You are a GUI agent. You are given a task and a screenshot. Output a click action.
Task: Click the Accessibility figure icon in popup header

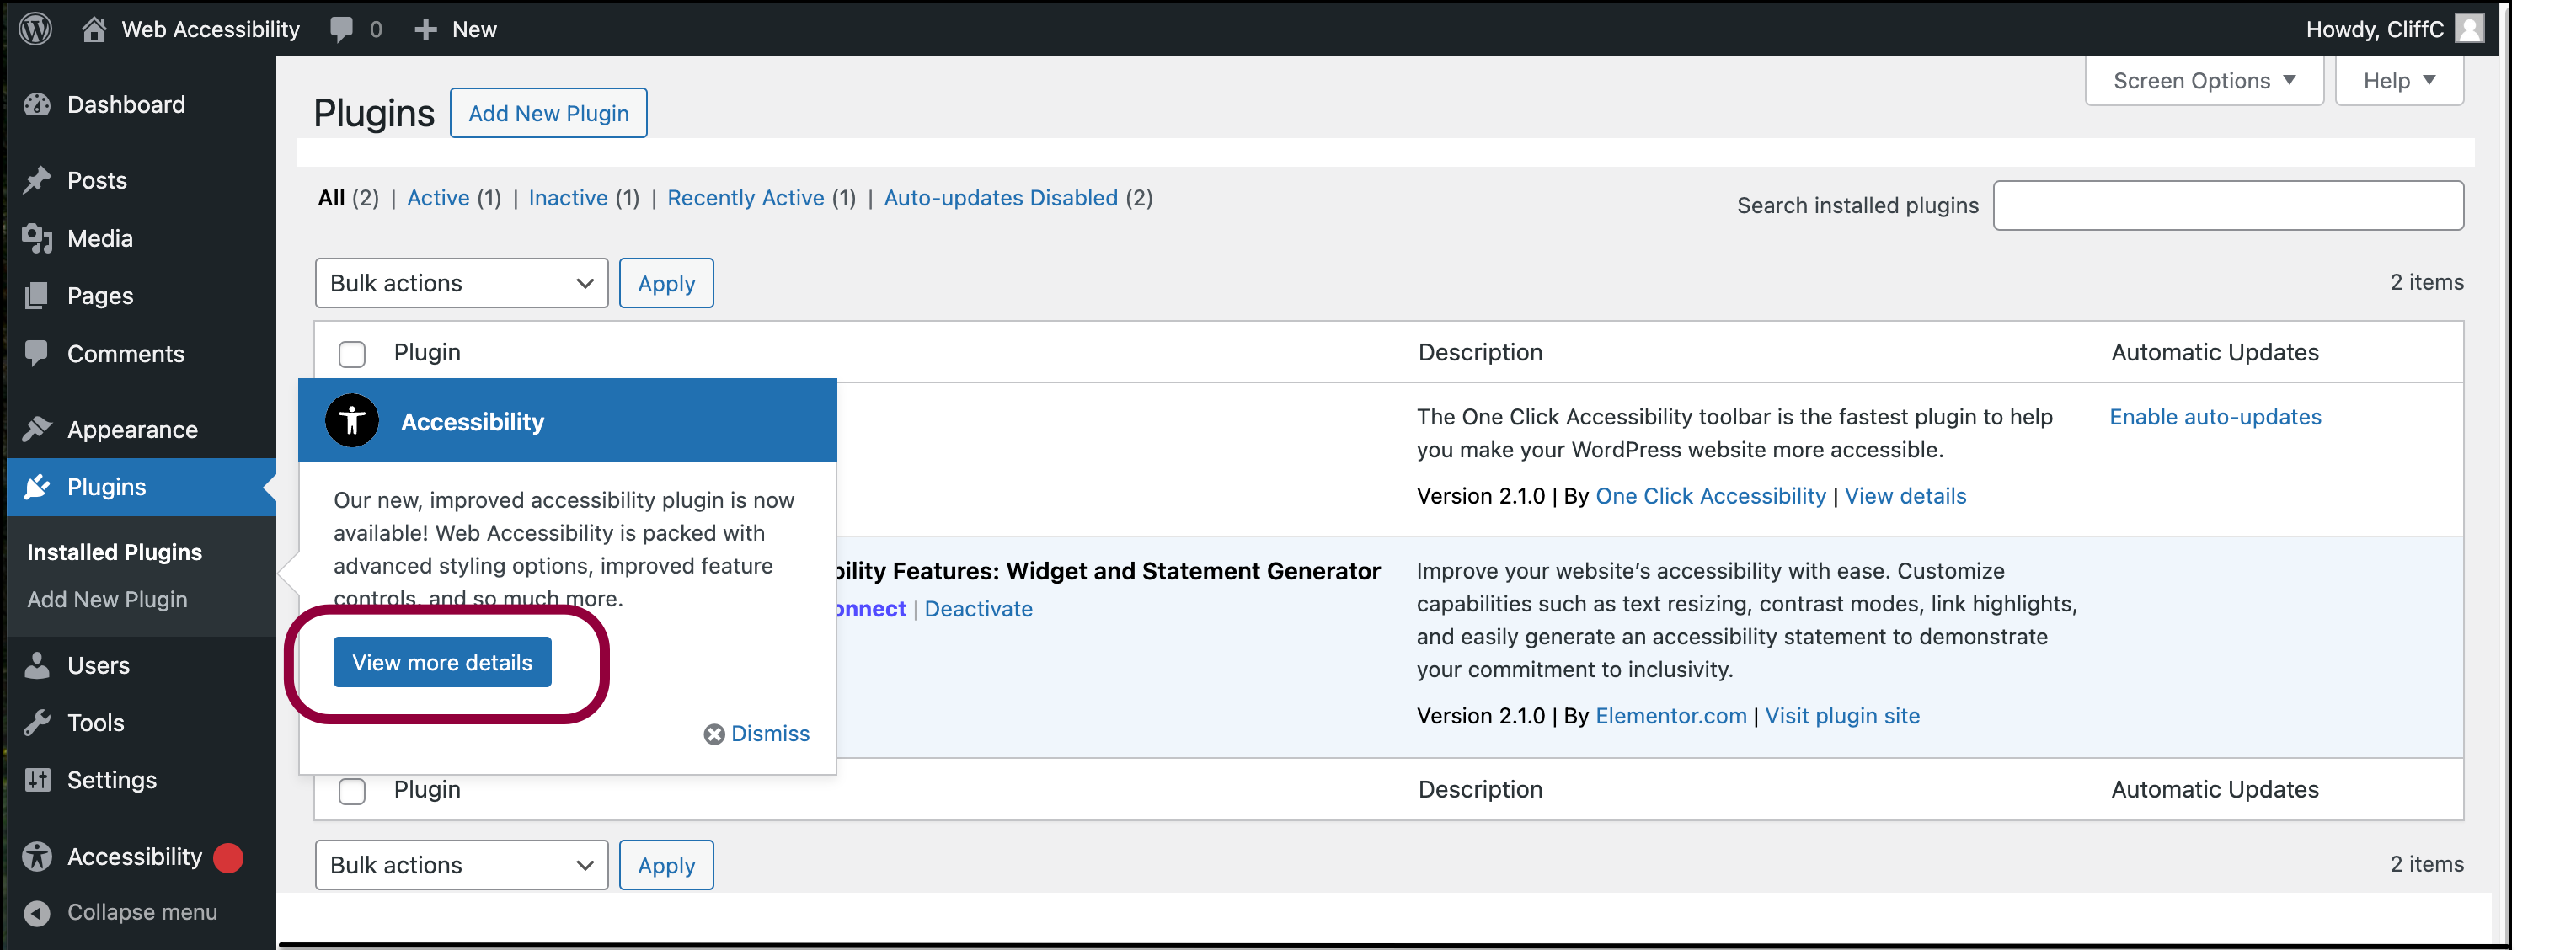point(352,420)
